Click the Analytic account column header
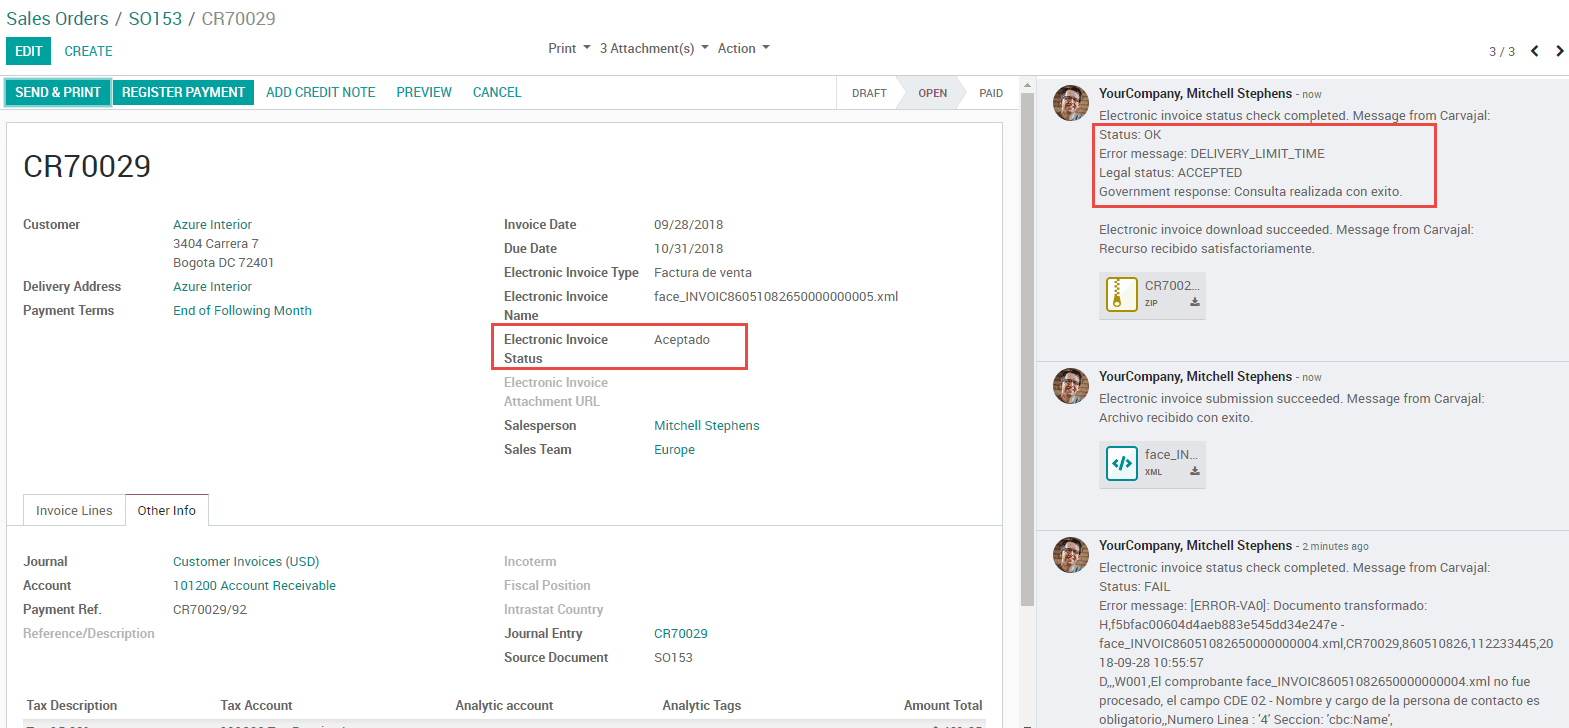Viewport: 1569px width, 728px height. tap(504, 706)
